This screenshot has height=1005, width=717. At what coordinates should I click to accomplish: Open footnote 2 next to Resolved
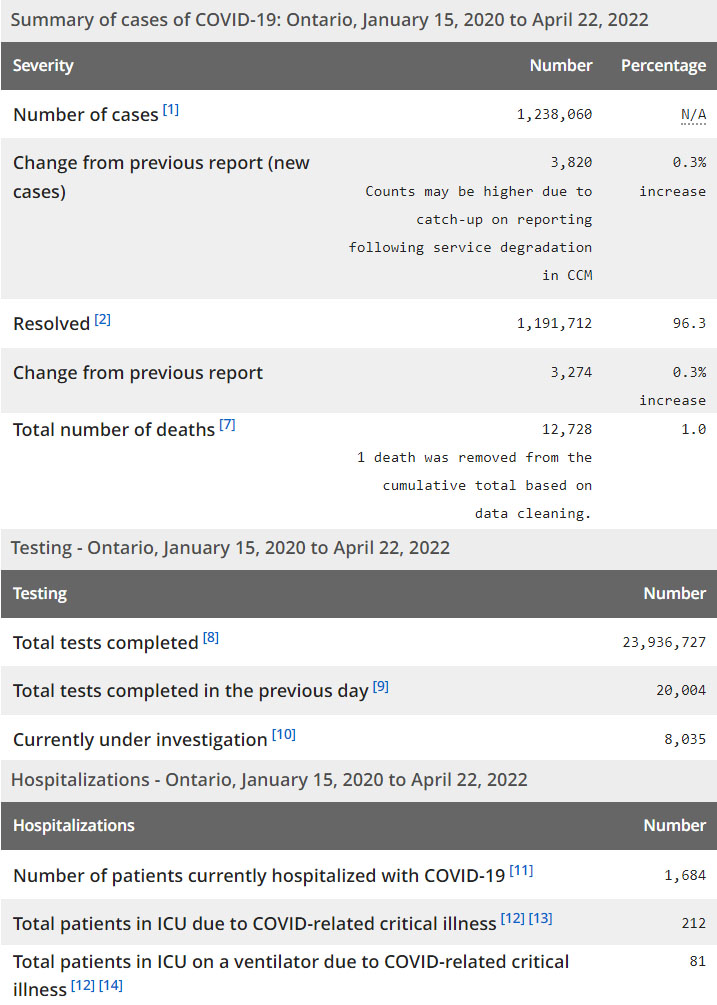tap(103, 320)
